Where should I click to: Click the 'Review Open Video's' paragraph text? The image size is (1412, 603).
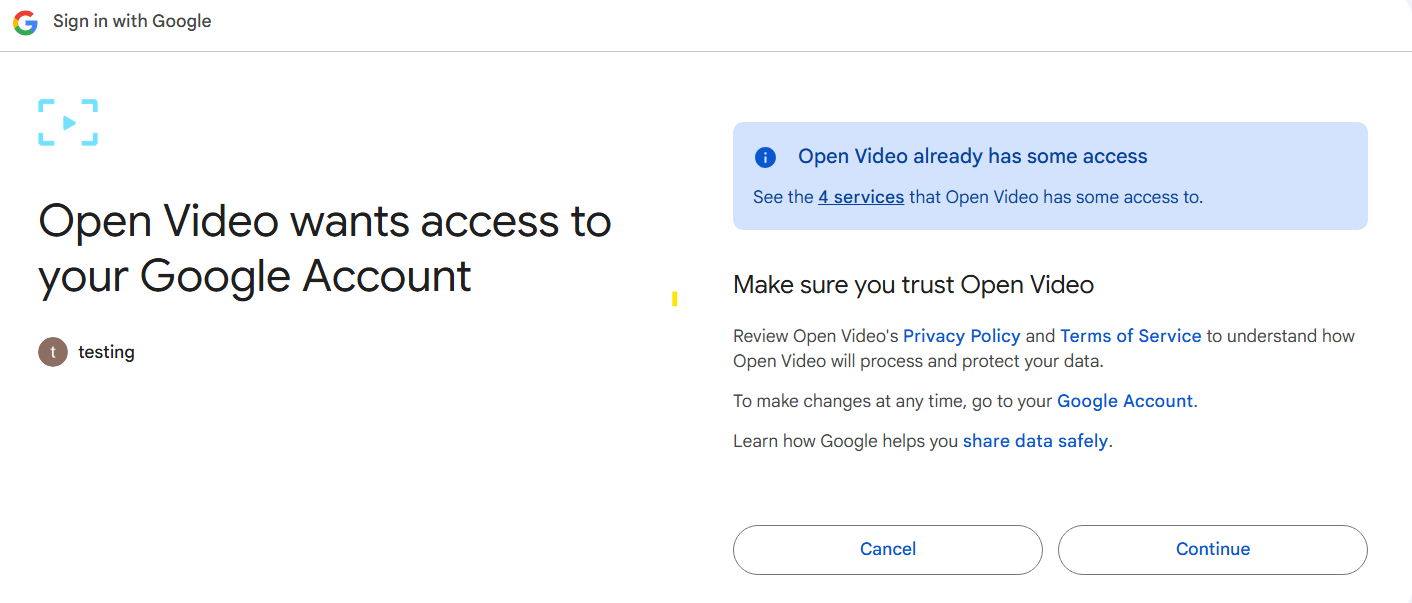point(816,336)
